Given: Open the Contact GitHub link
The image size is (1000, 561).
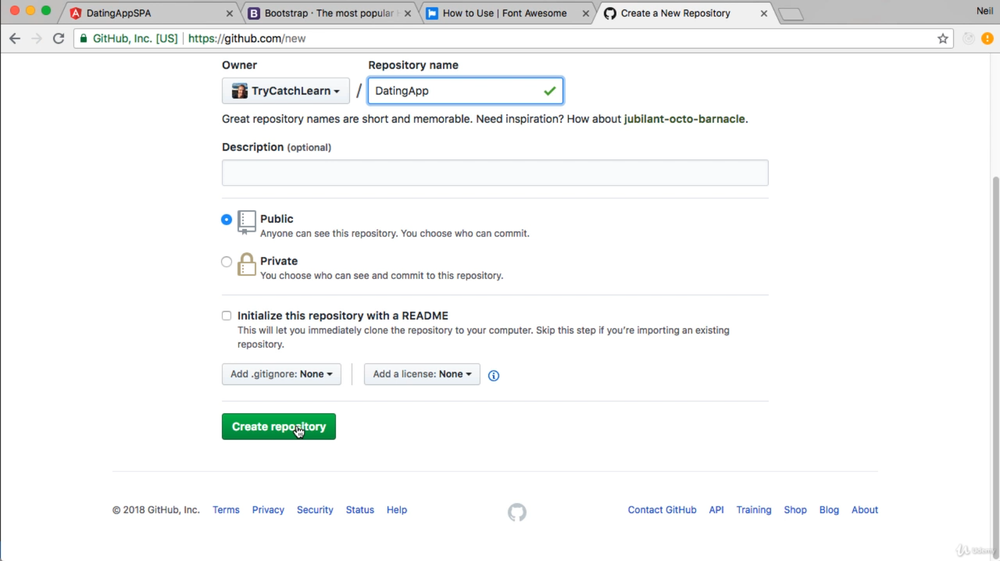Looking at the screenshot, I should 662,510.
